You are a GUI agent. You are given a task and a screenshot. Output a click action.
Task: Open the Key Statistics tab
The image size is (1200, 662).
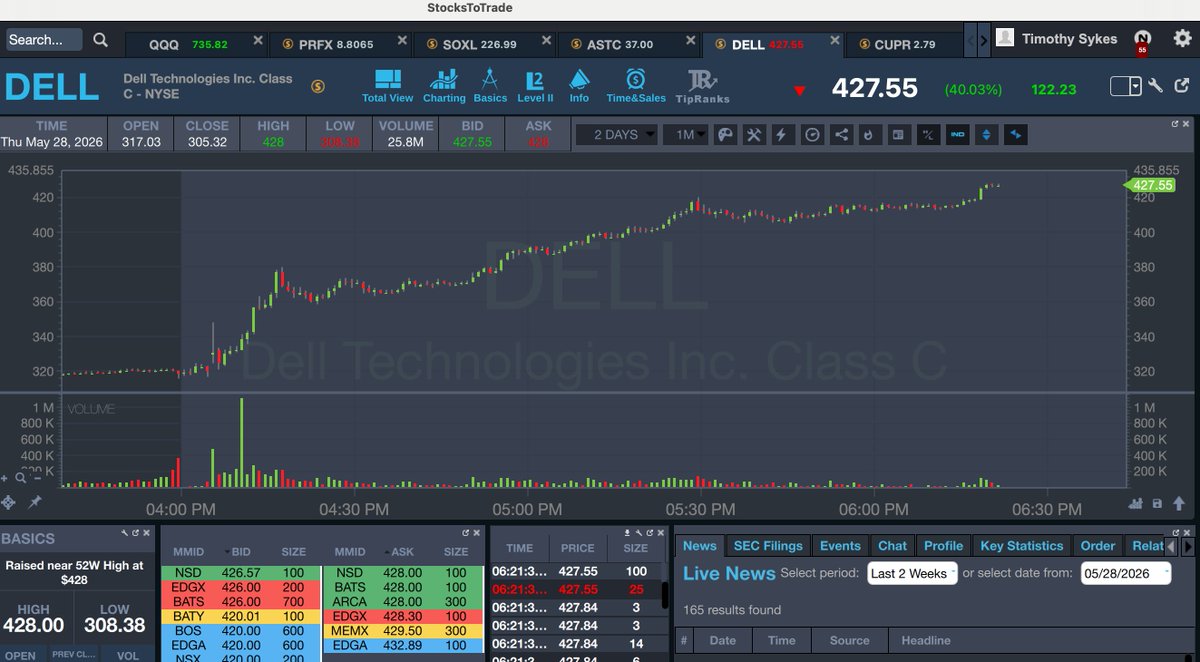pos(1022,546)
